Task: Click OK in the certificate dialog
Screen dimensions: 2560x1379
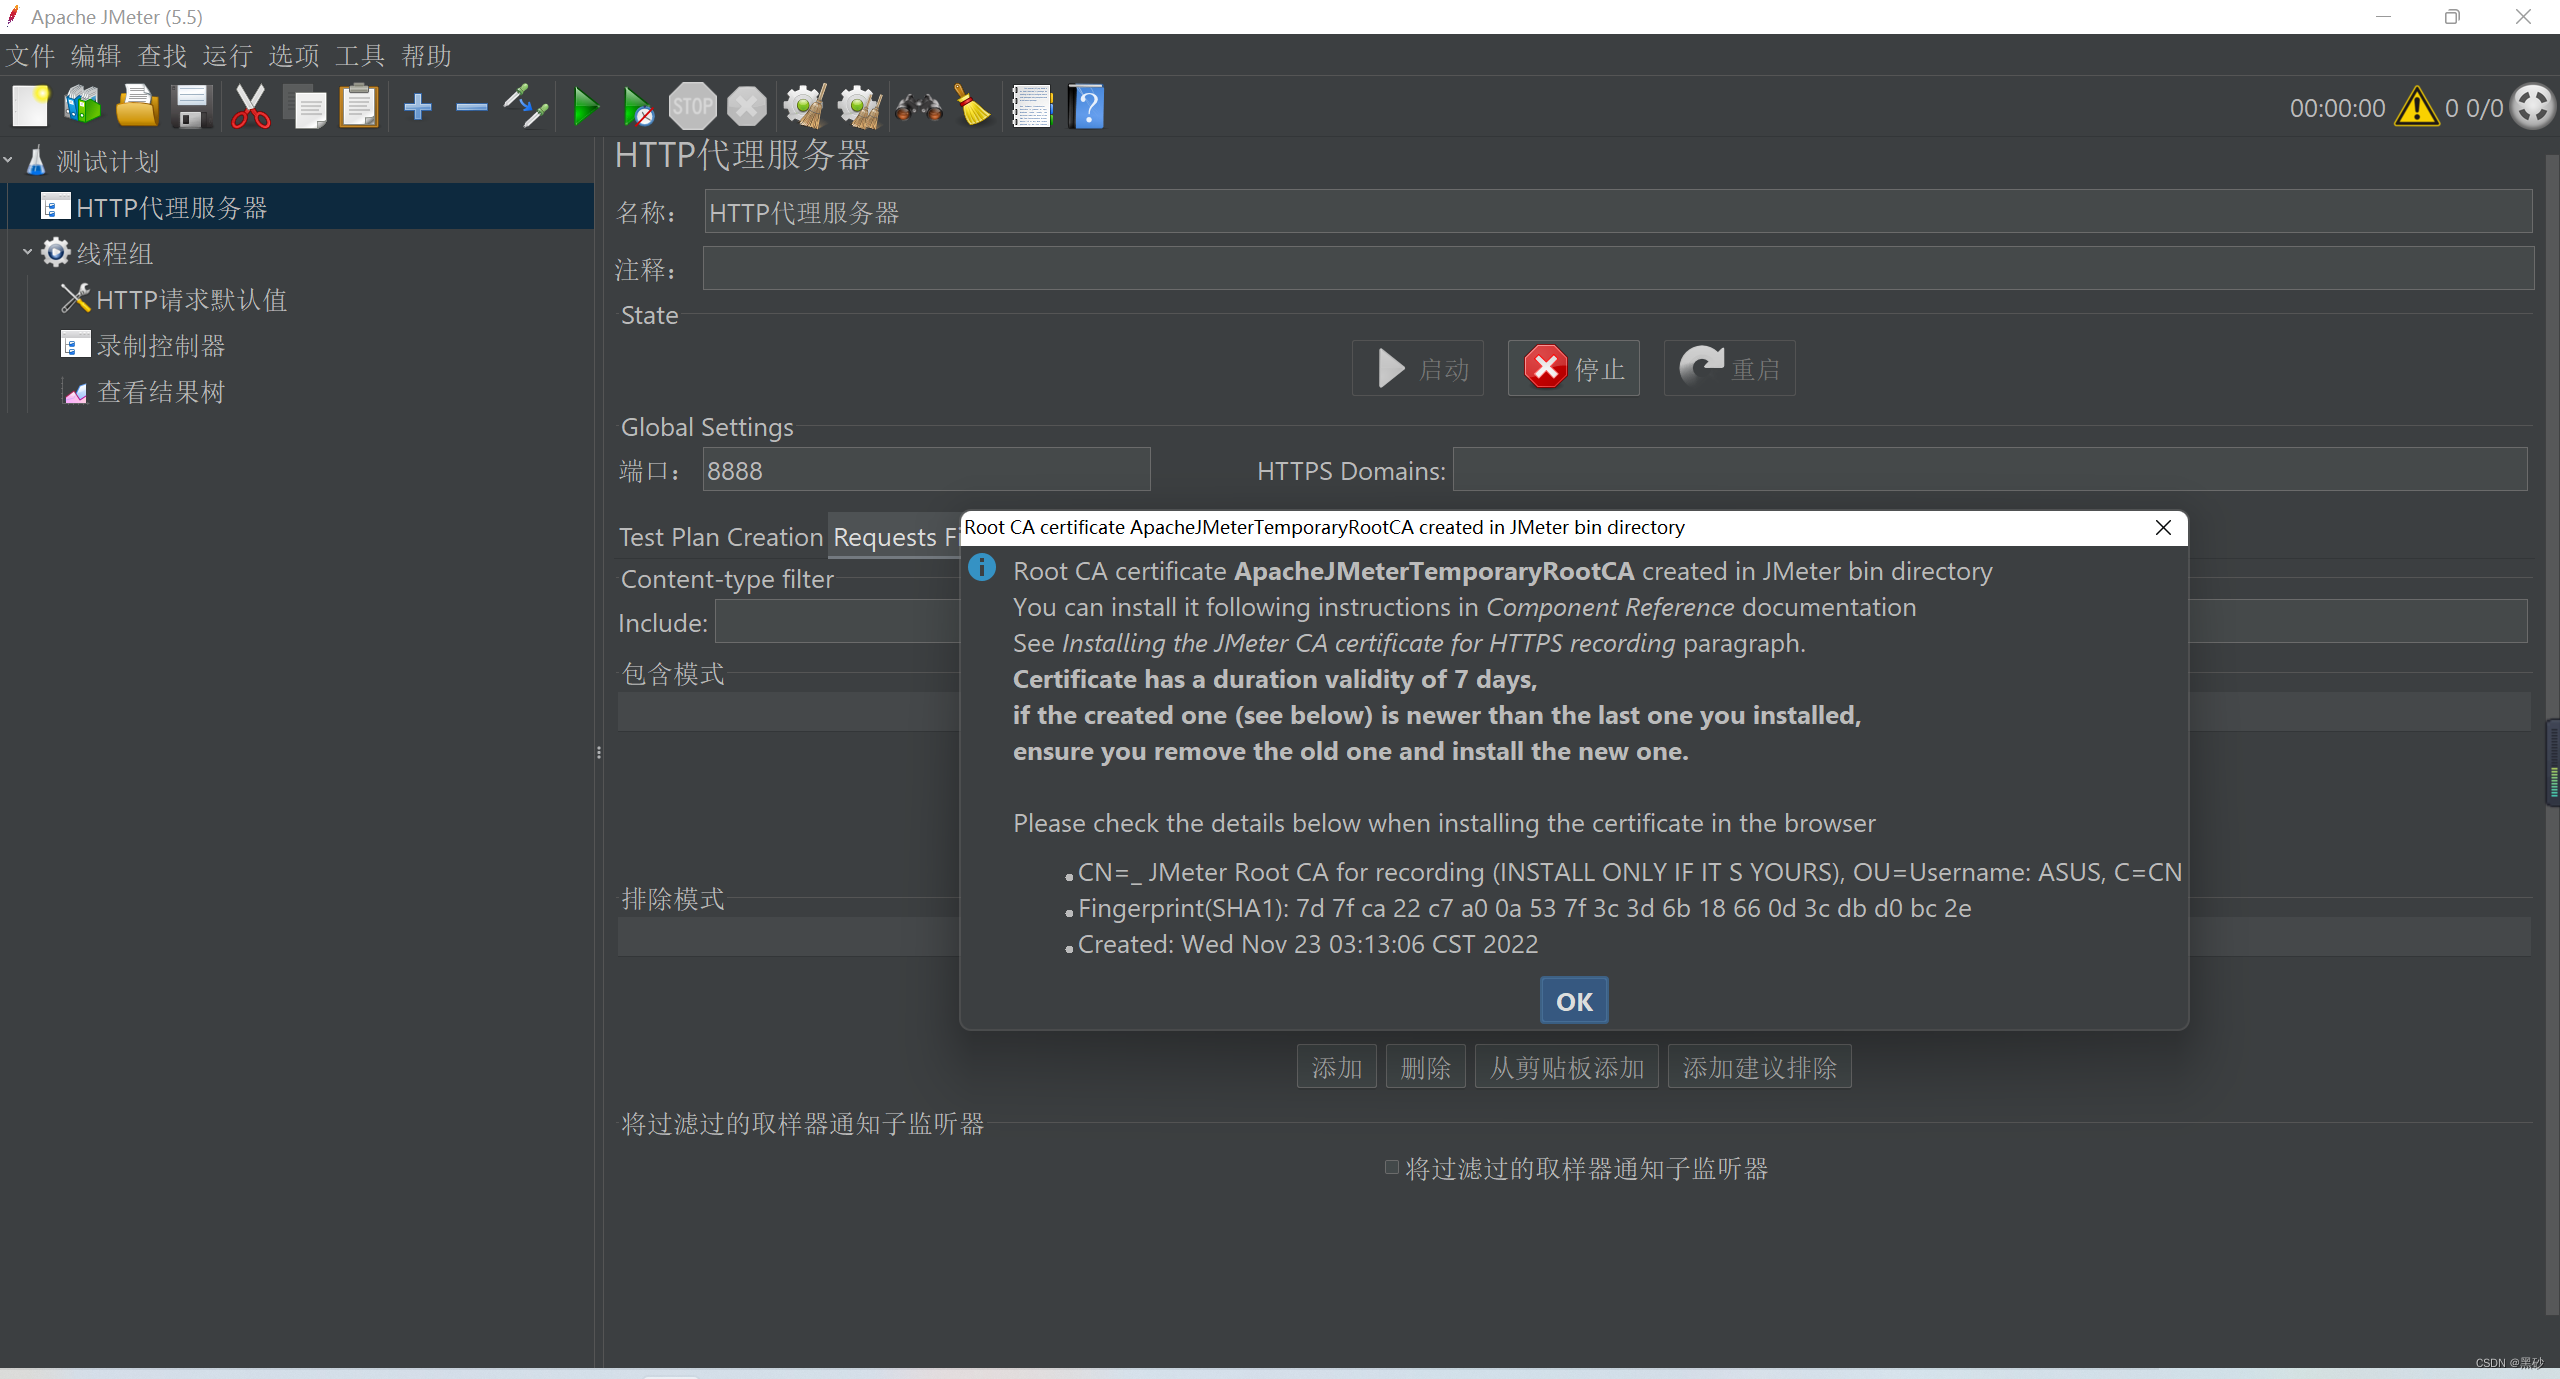Action: point(1573,1001)
